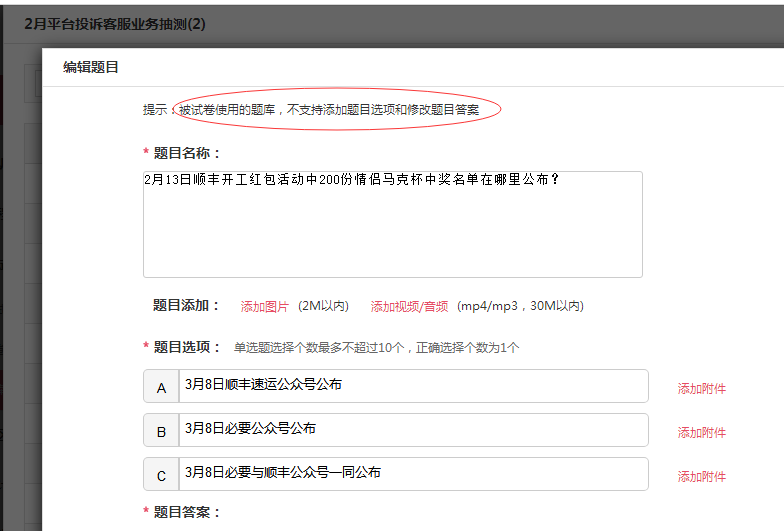The height and width of the screenshot is (531, 784).
Task: Click the option letter 'B' label
Action: [161, 432]
